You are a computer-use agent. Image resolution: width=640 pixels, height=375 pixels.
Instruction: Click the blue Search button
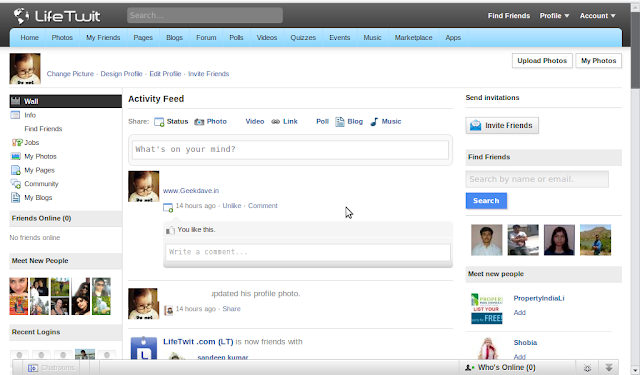pos(486,201)
